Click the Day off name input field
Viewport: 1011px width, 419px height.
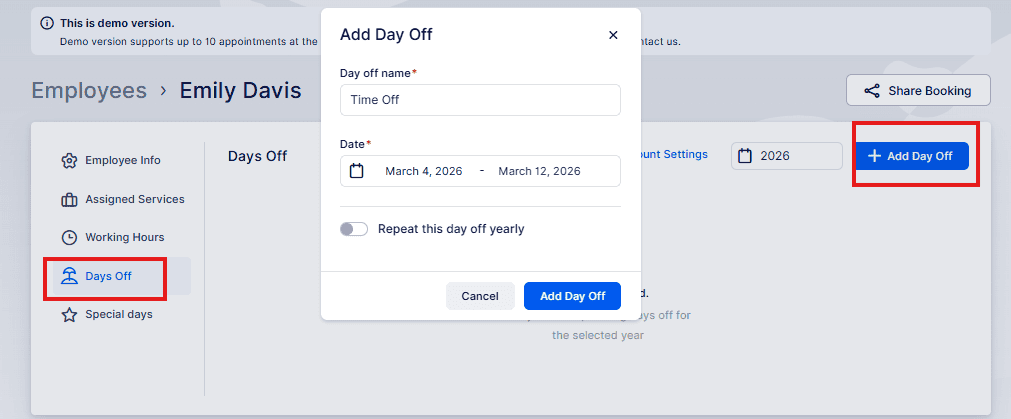click(480, 100)
